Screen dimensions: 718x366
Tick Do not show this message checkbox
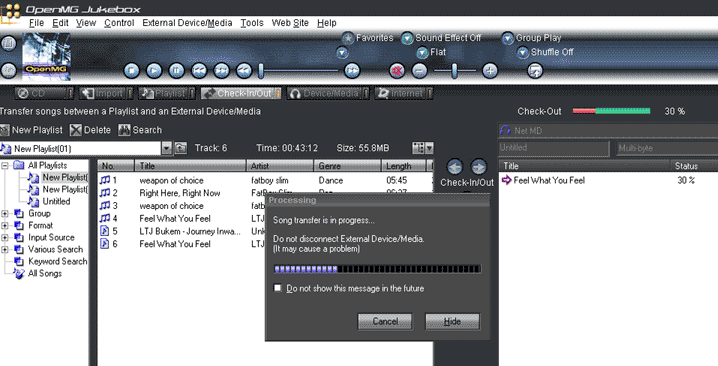tap(277, 288)
